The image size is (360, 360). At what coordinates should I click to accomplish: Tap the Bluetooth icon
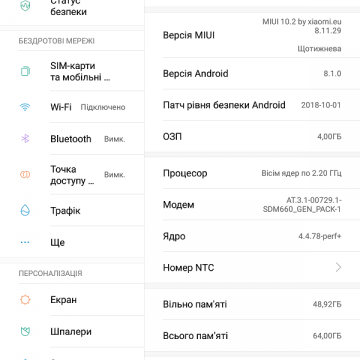coord(25,139)
